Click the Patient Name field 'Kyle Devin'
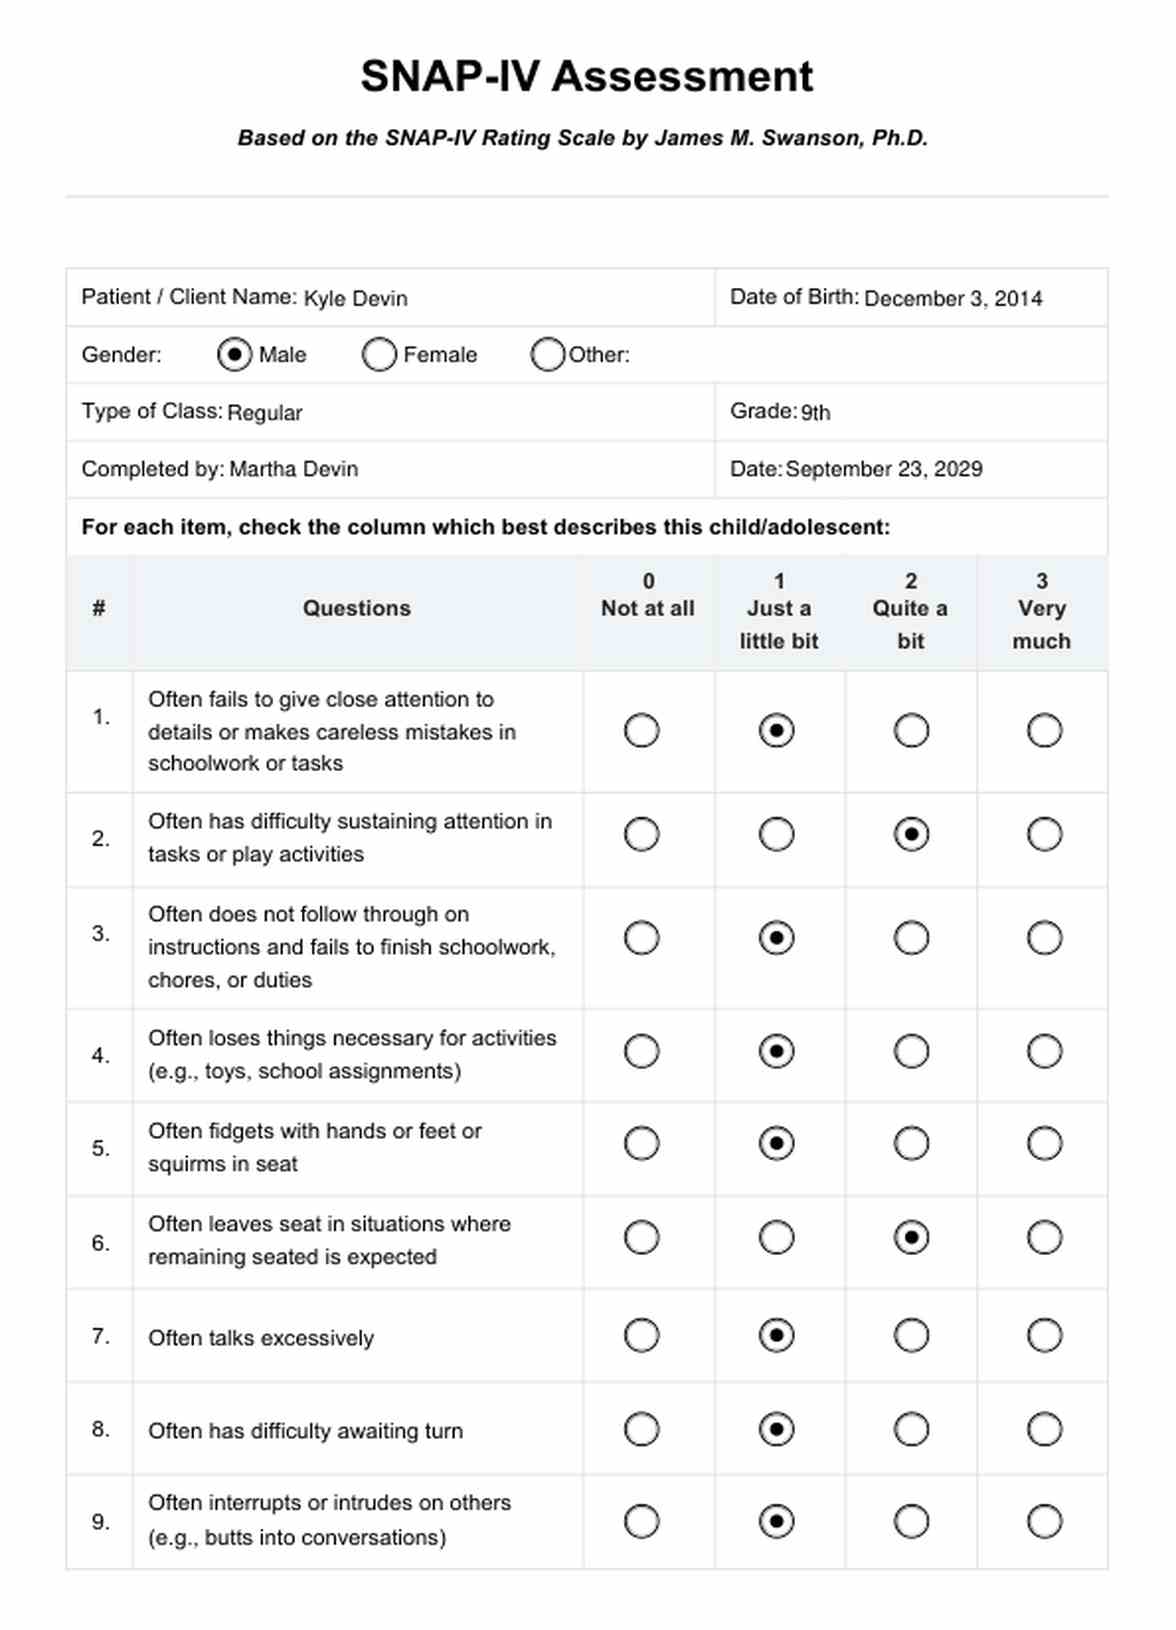Image resolution: width=1176 pixels, height=1630 pixels. [x=356, y=299]
